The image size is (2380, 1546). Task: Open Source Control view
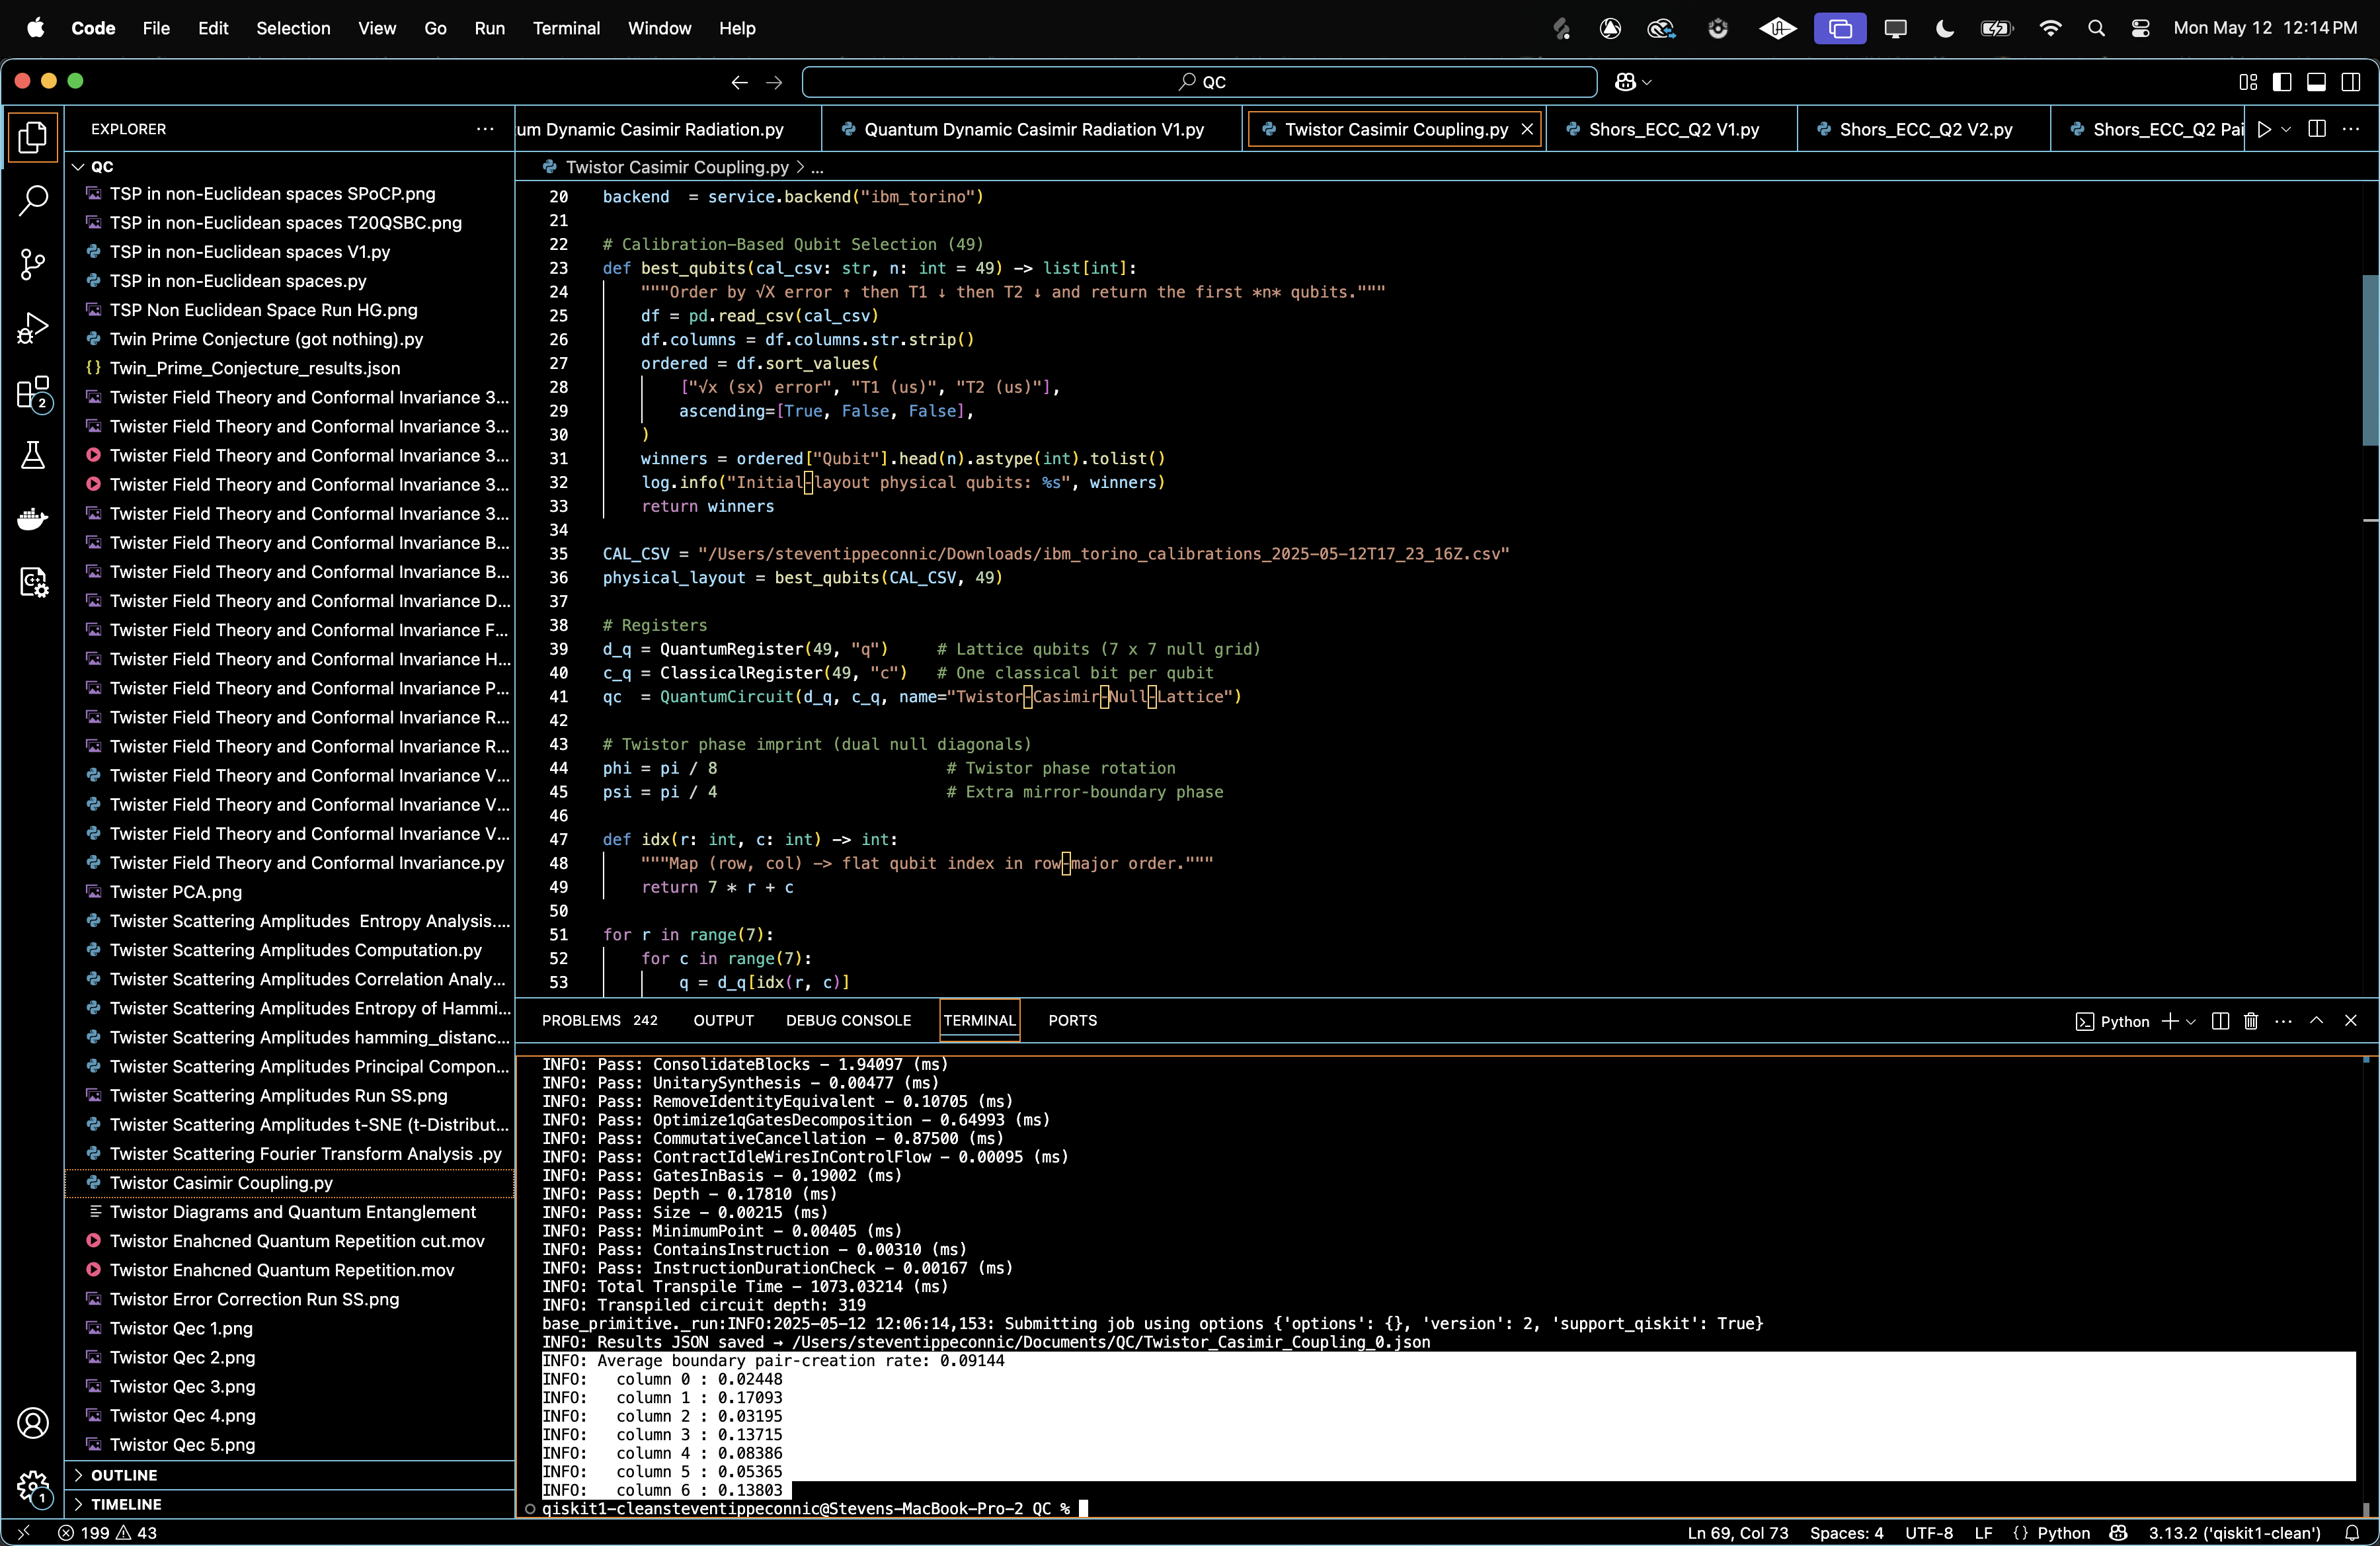pos(32,264)
